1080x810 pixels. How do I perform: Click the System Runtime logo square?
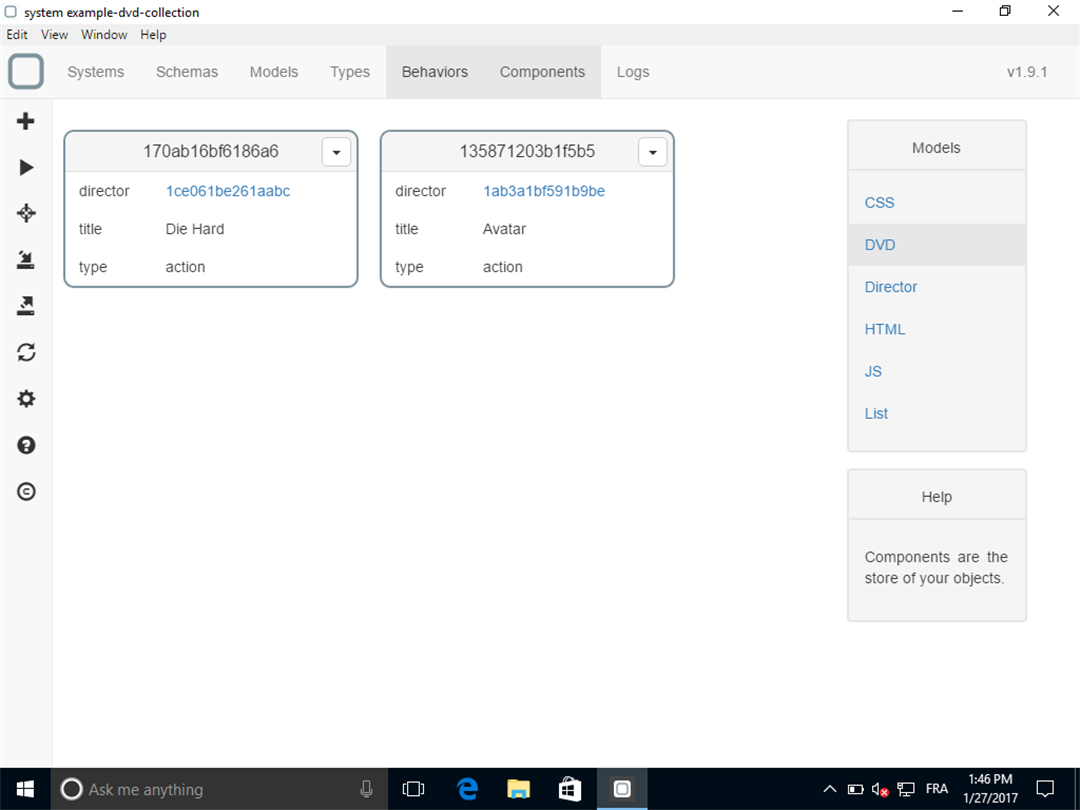(x=26, y=71)
